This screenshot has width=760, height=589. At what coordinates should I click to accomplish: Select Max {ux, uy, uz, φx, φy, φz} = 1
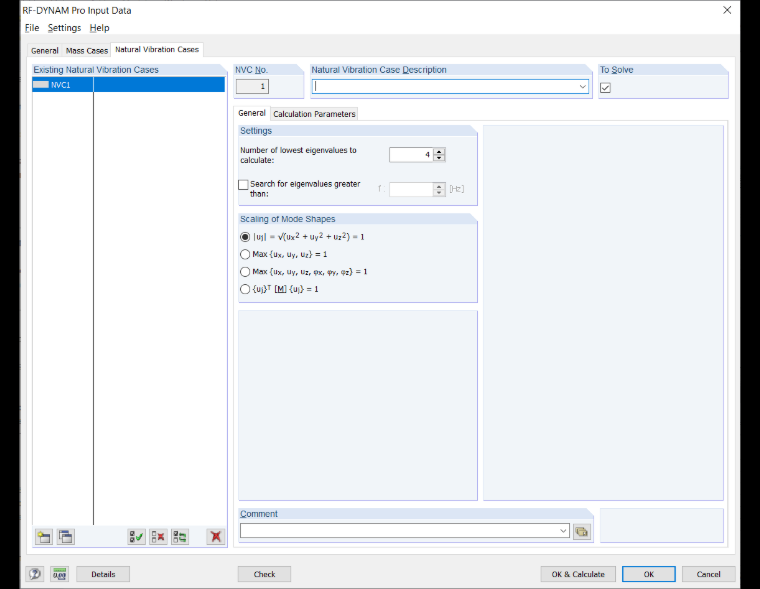click(245, 272)
